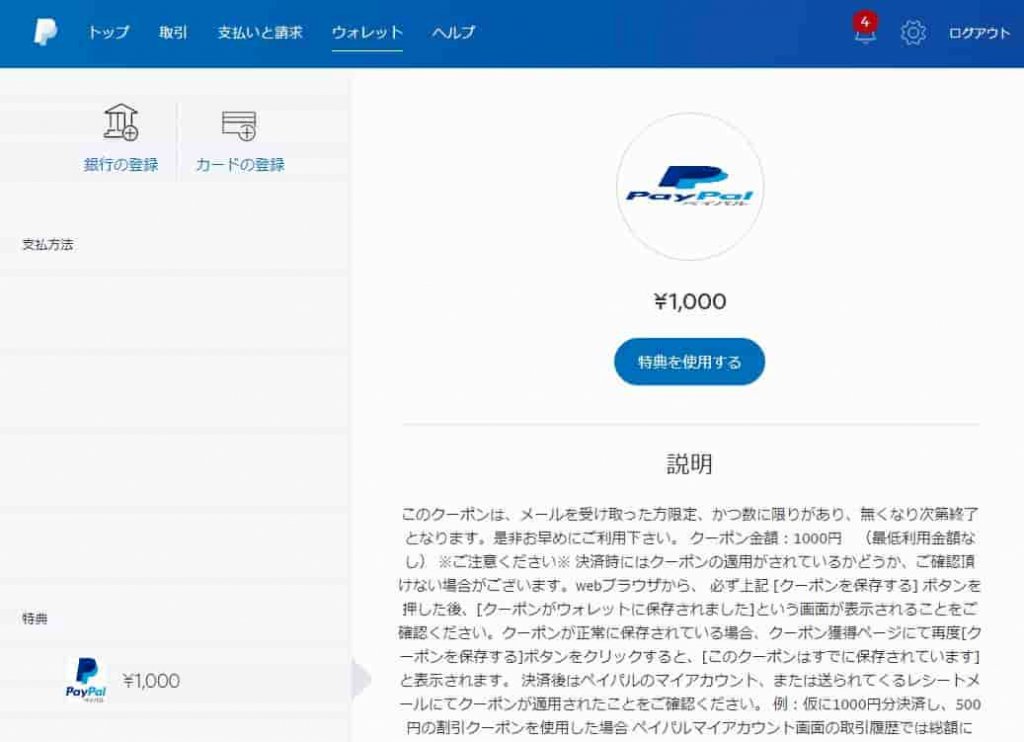Select the ¥1,000 coupon in sidebar list
This screenshot has height=742, width=1024.
(x=174, y=680)
